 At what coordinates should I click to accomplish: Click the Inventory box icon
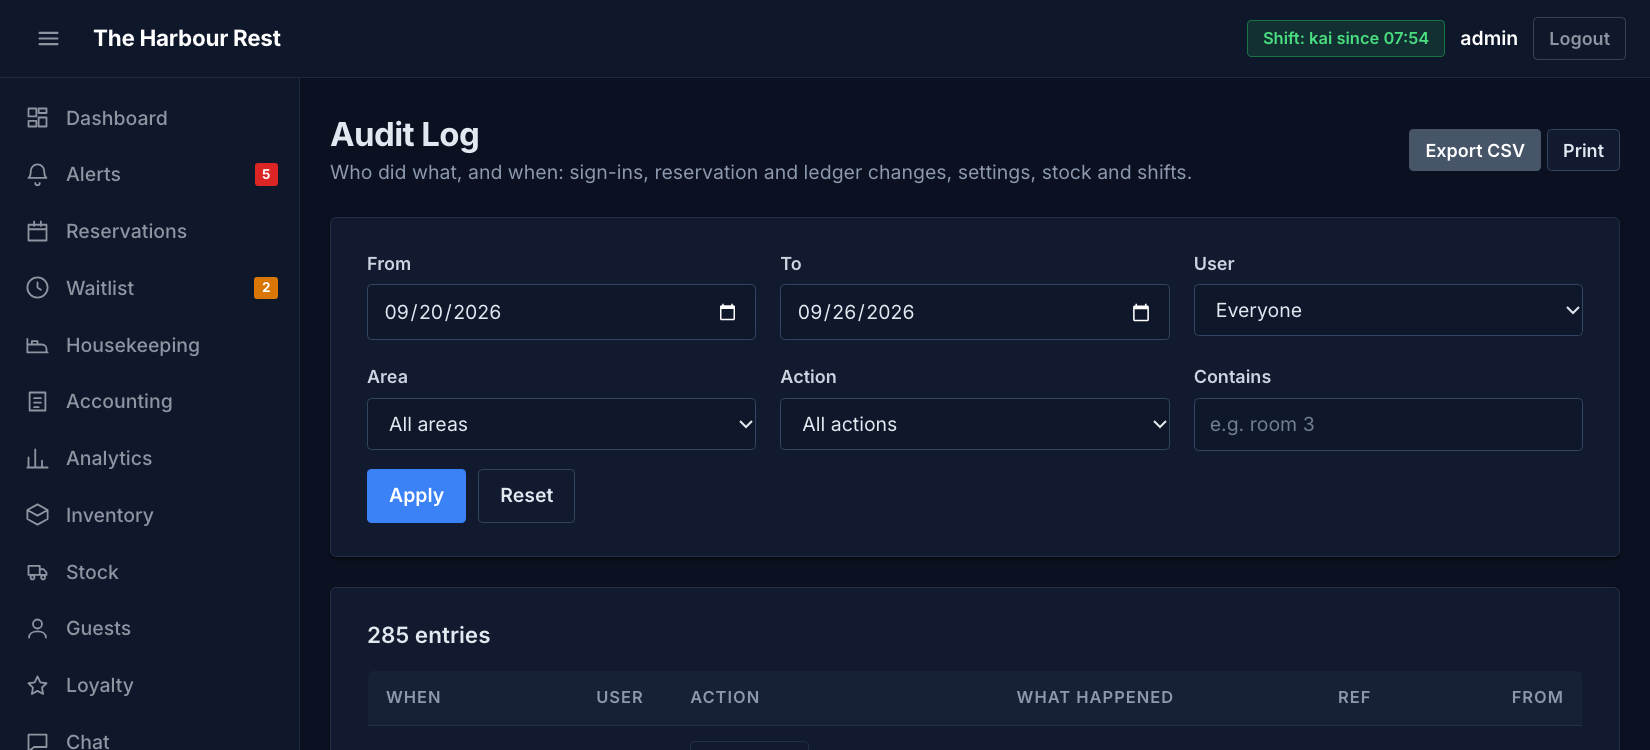tap(37, 515)
